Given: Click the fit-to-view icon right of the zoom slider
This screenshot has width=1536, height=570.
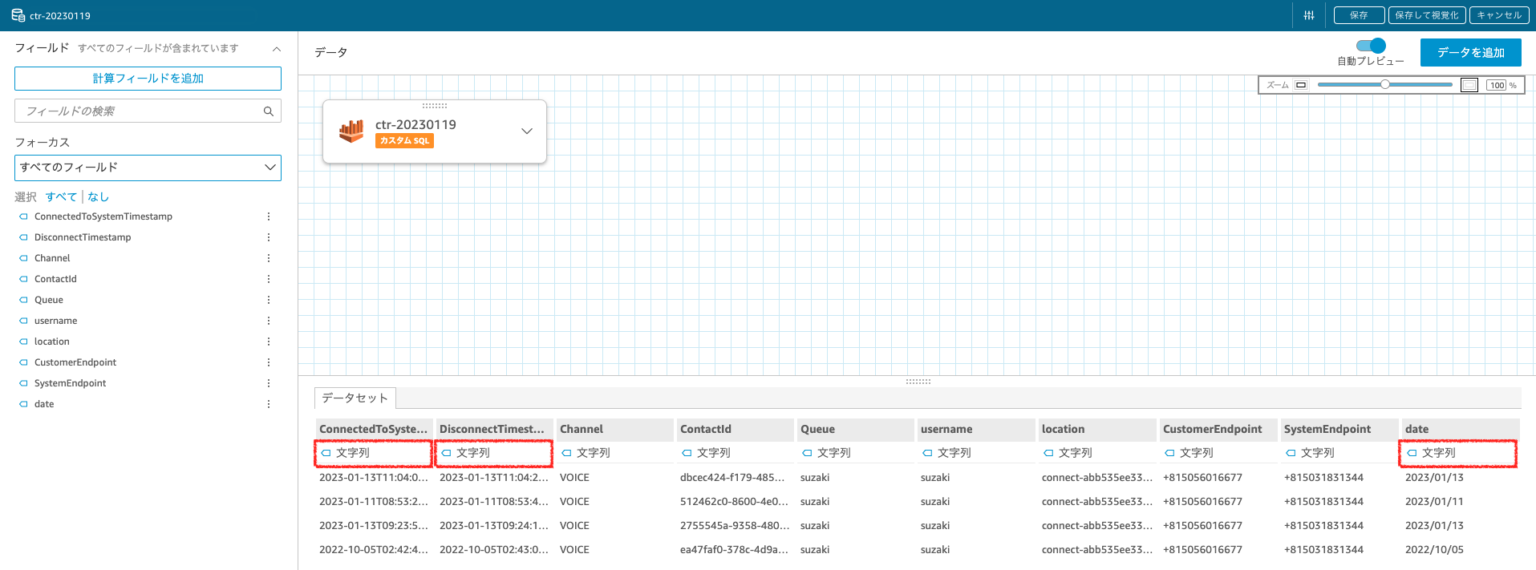Looking at the screenshot, I should [x=1469, y=85].
